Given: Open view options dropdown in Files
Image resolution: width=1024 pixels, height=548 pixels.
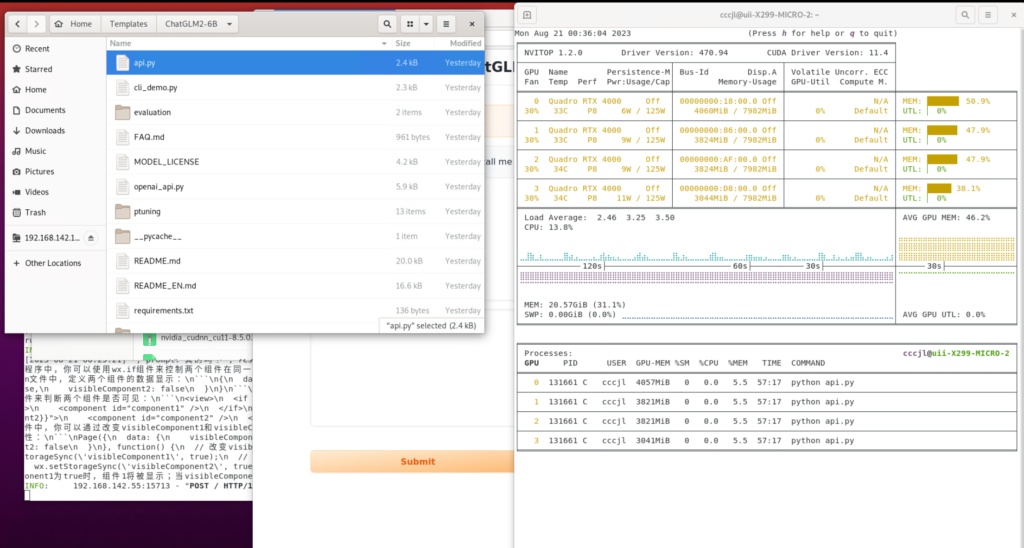Looking at the screenshot, I should [x=426, y=24].
